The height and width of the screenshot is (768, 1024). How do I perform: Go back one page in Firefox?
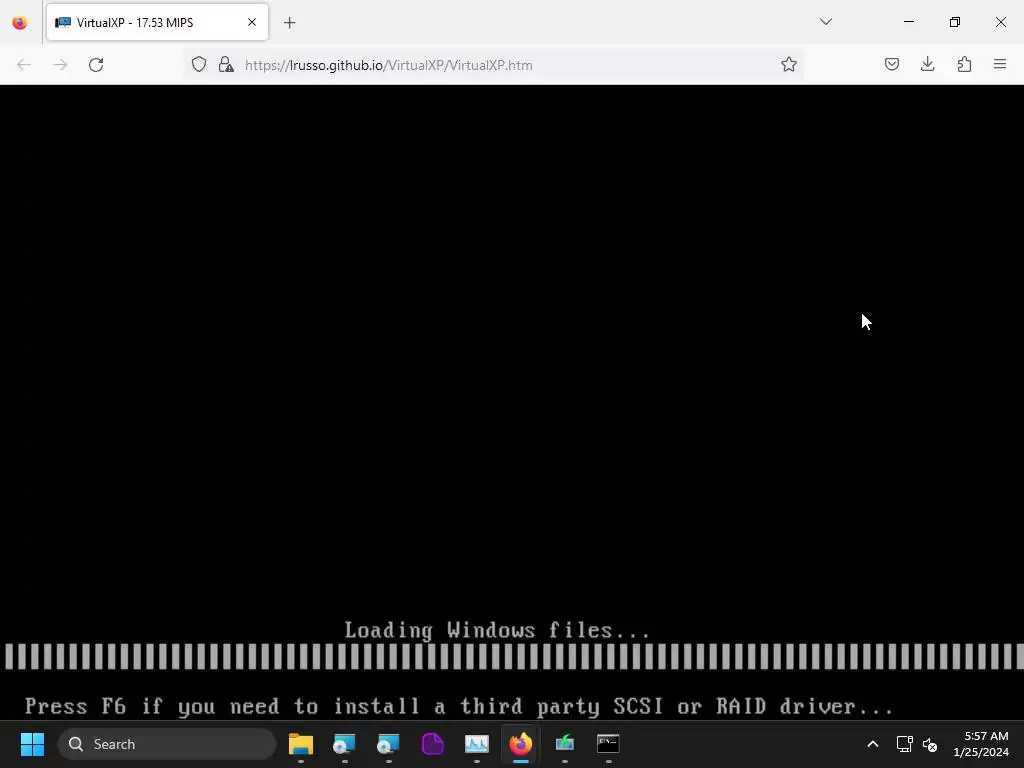24,65
